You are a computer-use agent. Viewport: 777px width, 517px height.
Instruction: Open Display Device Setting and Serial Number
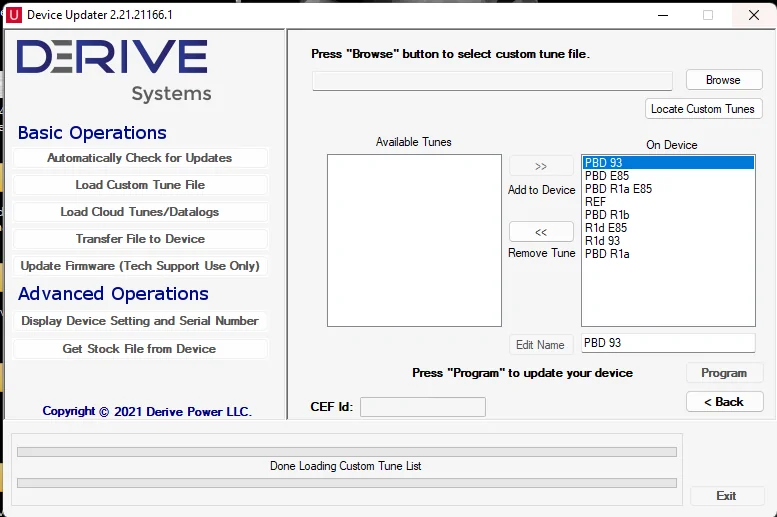[140, 321]
